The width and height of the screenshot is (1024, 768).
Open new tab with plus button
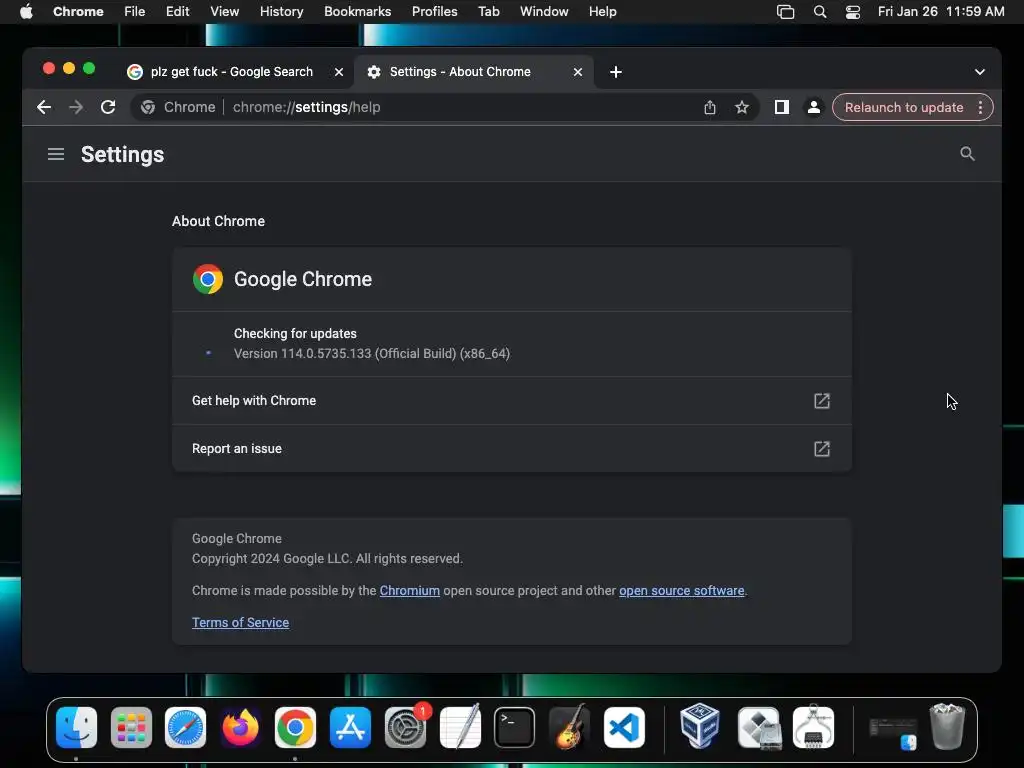pos(616,72)
